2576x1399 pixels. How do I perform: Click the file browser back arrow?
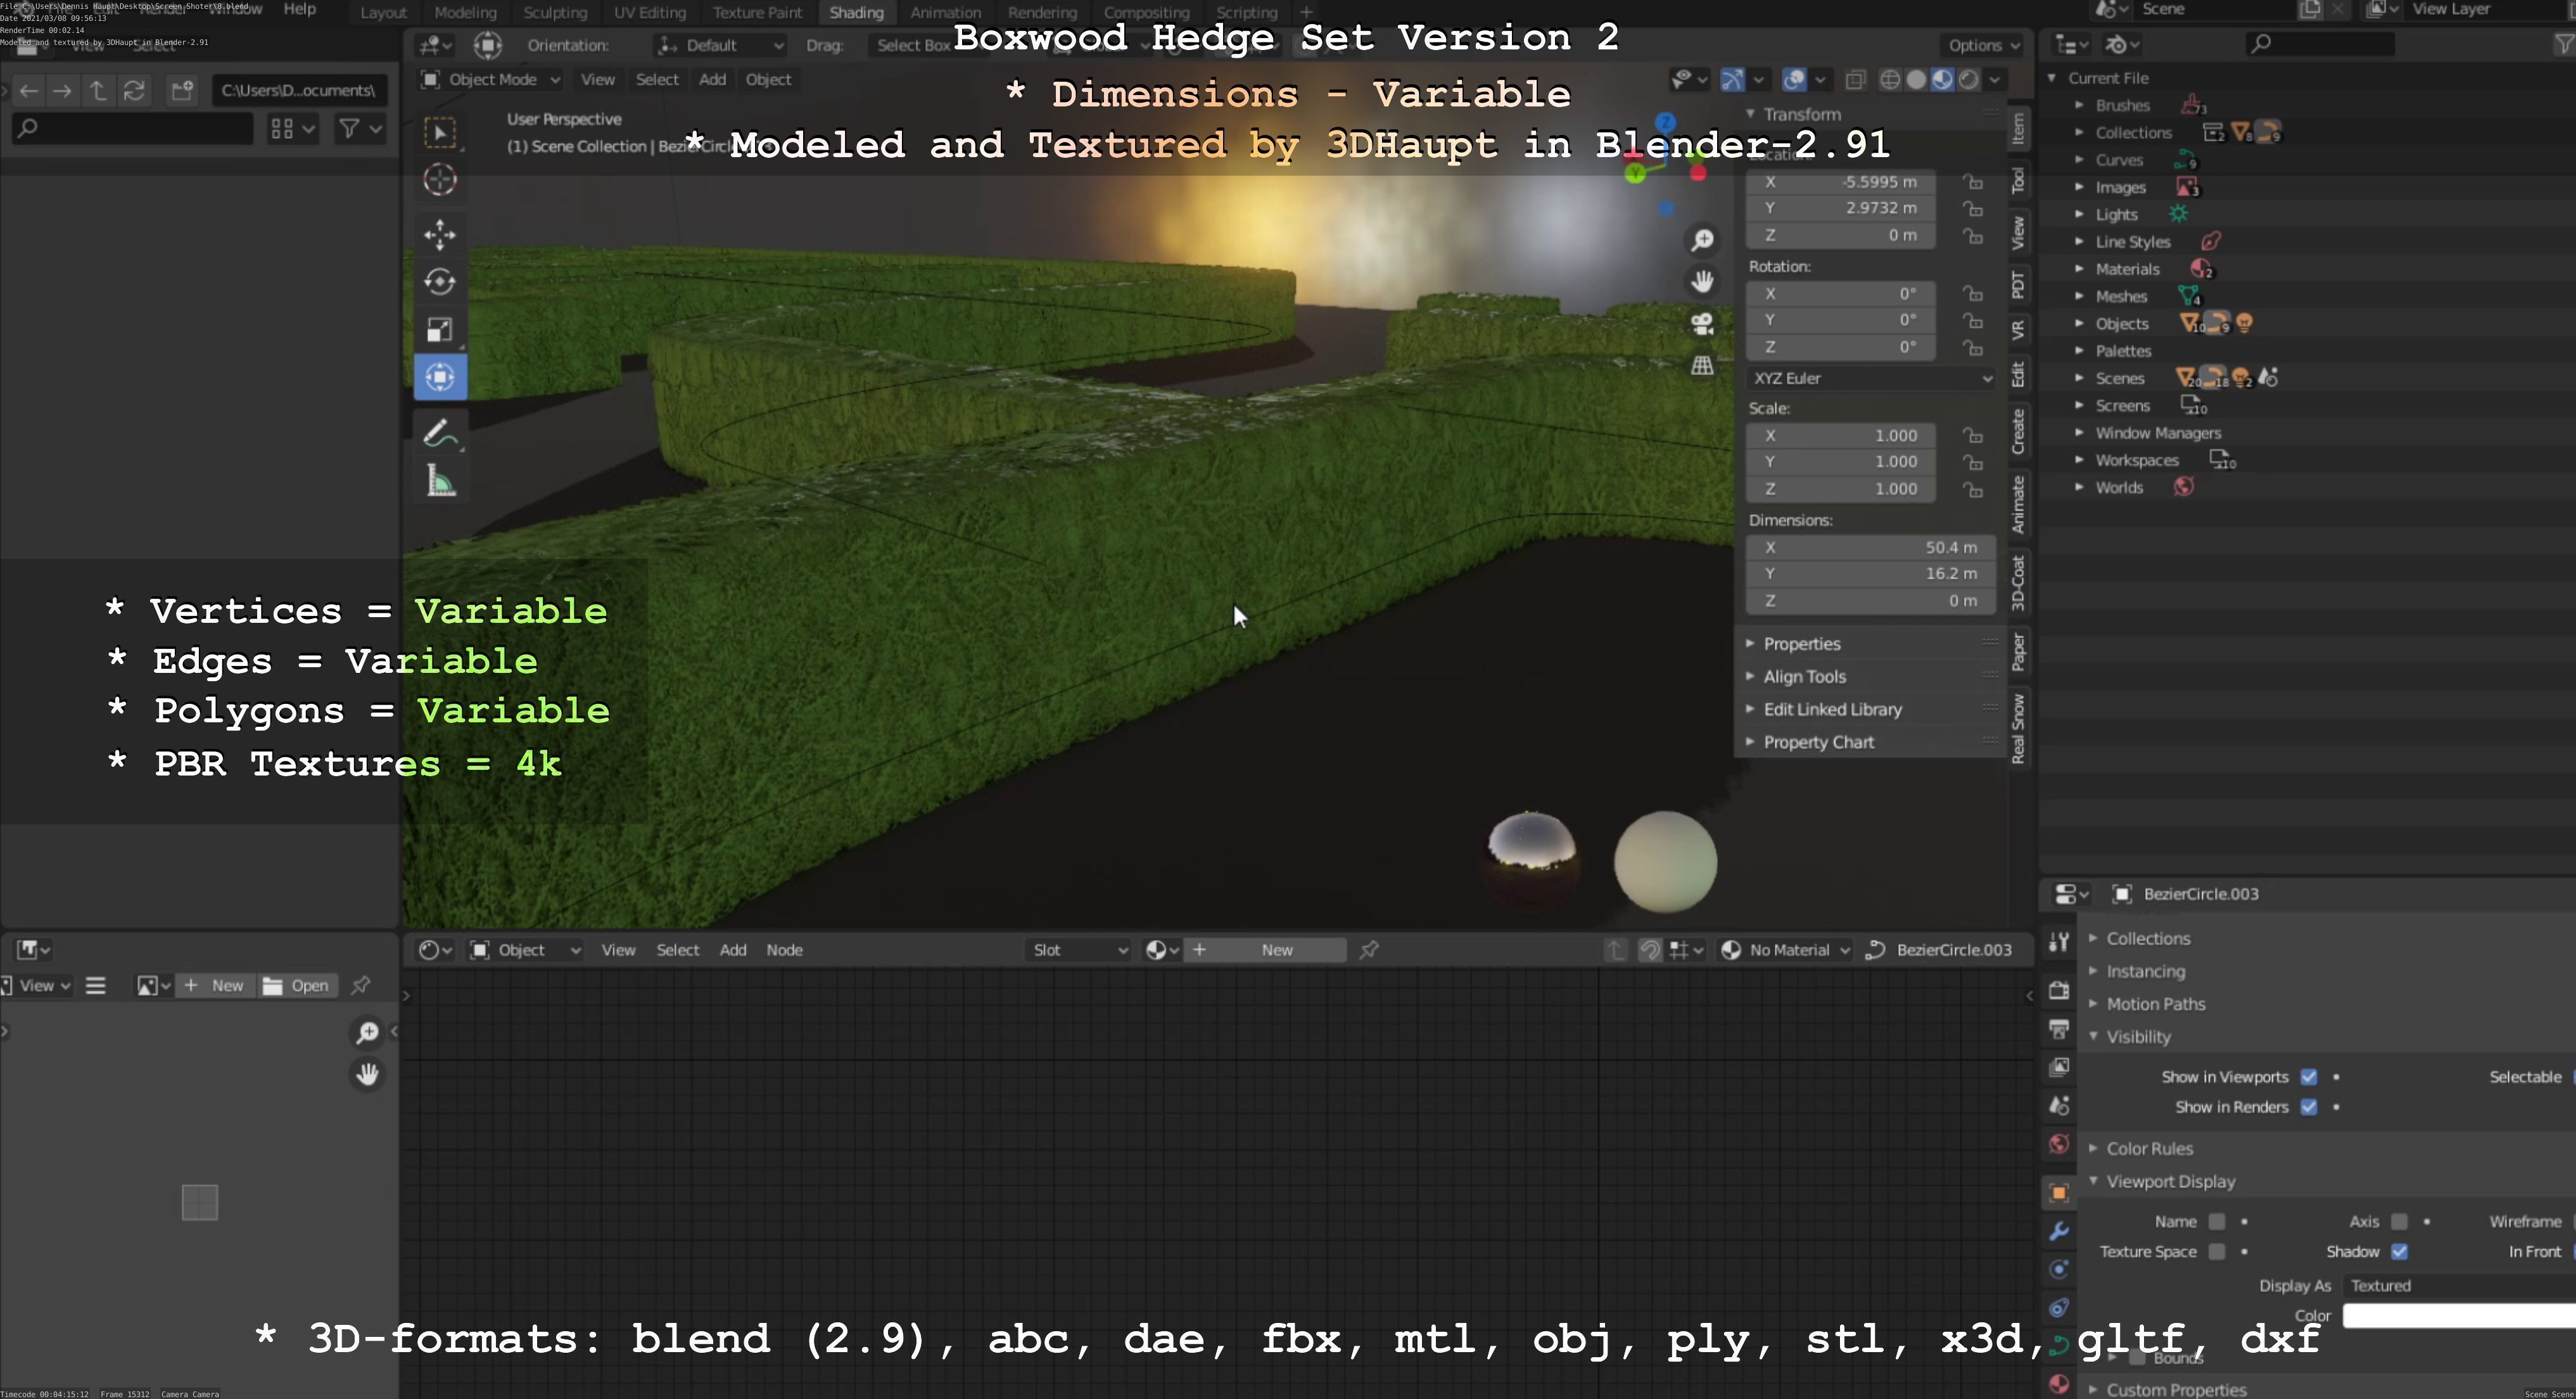29,91
